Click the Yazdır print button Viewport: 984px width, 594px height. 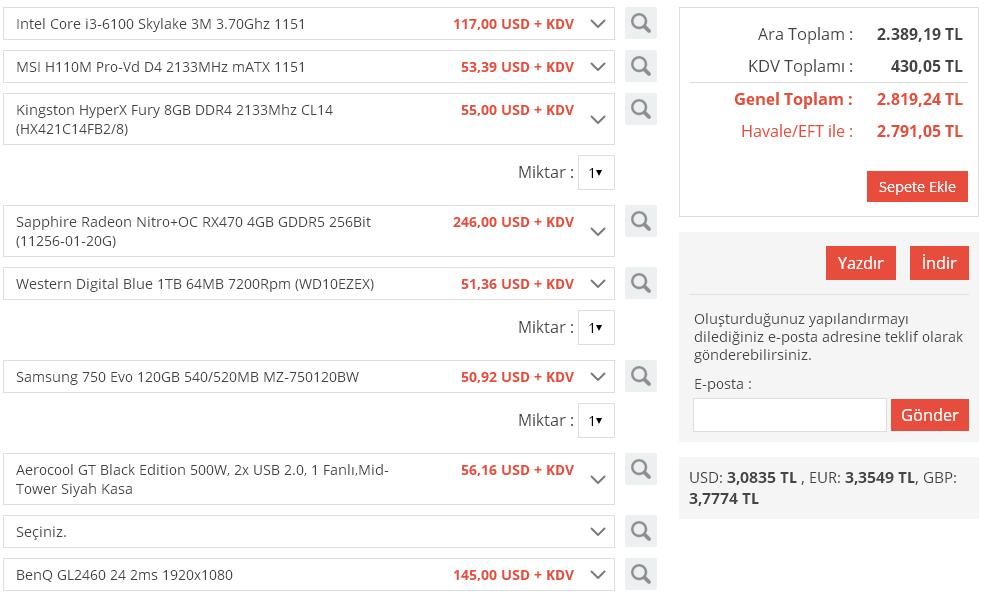click(860, 263)
